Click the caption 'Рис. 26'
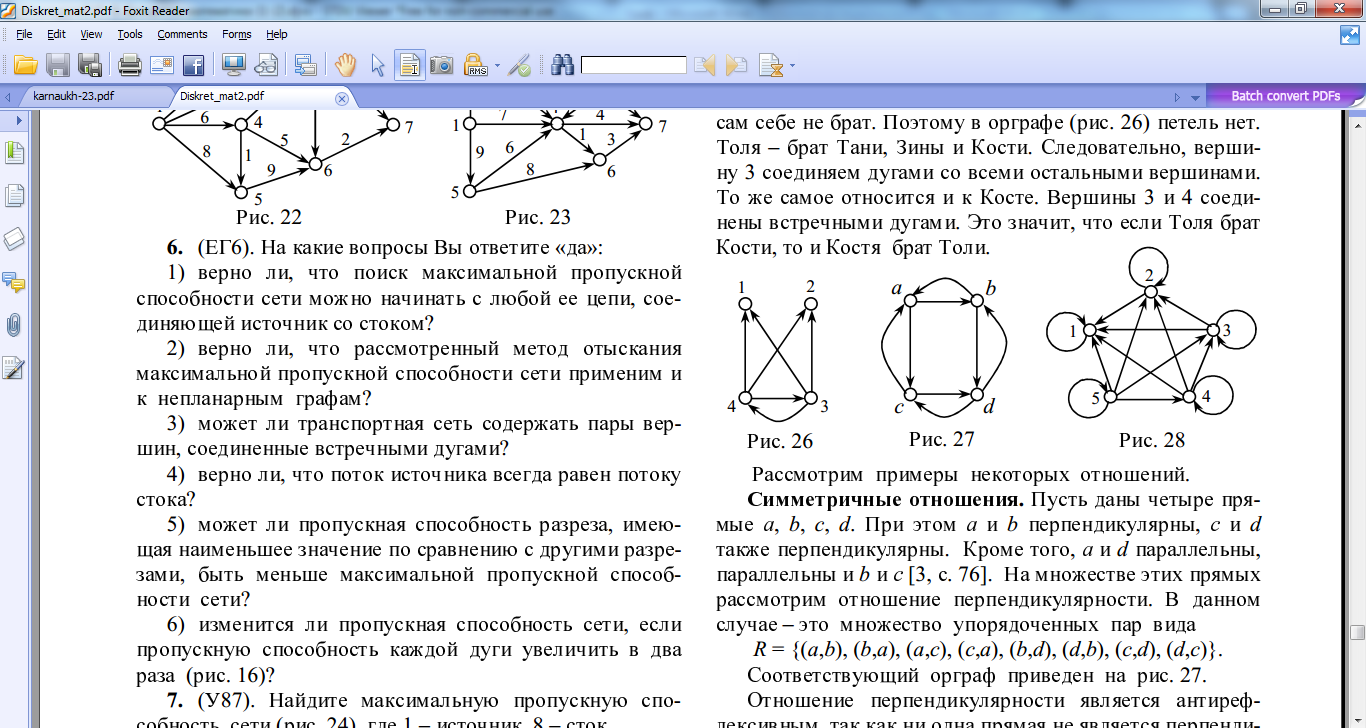The height and width of the screenshot is (728, 1366). [x=780, y=441]
